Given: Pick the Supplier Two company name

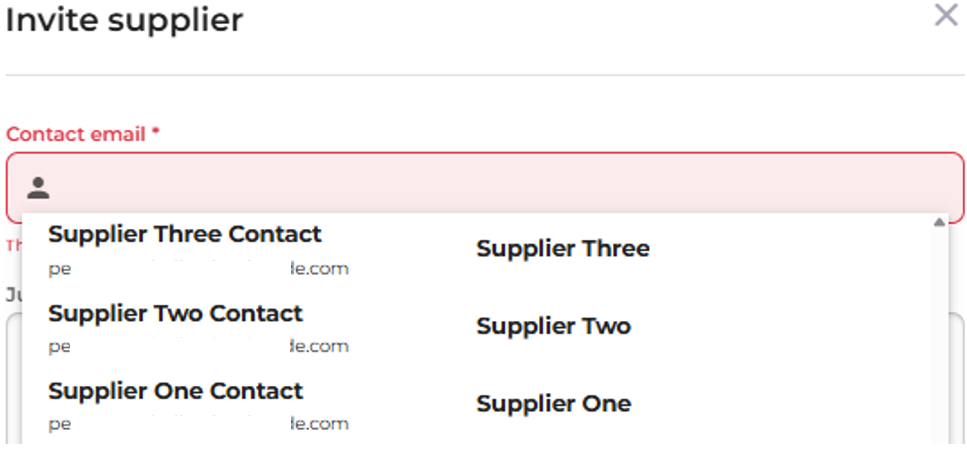Looking at the screenshot, I should click(x=553, y=327).
